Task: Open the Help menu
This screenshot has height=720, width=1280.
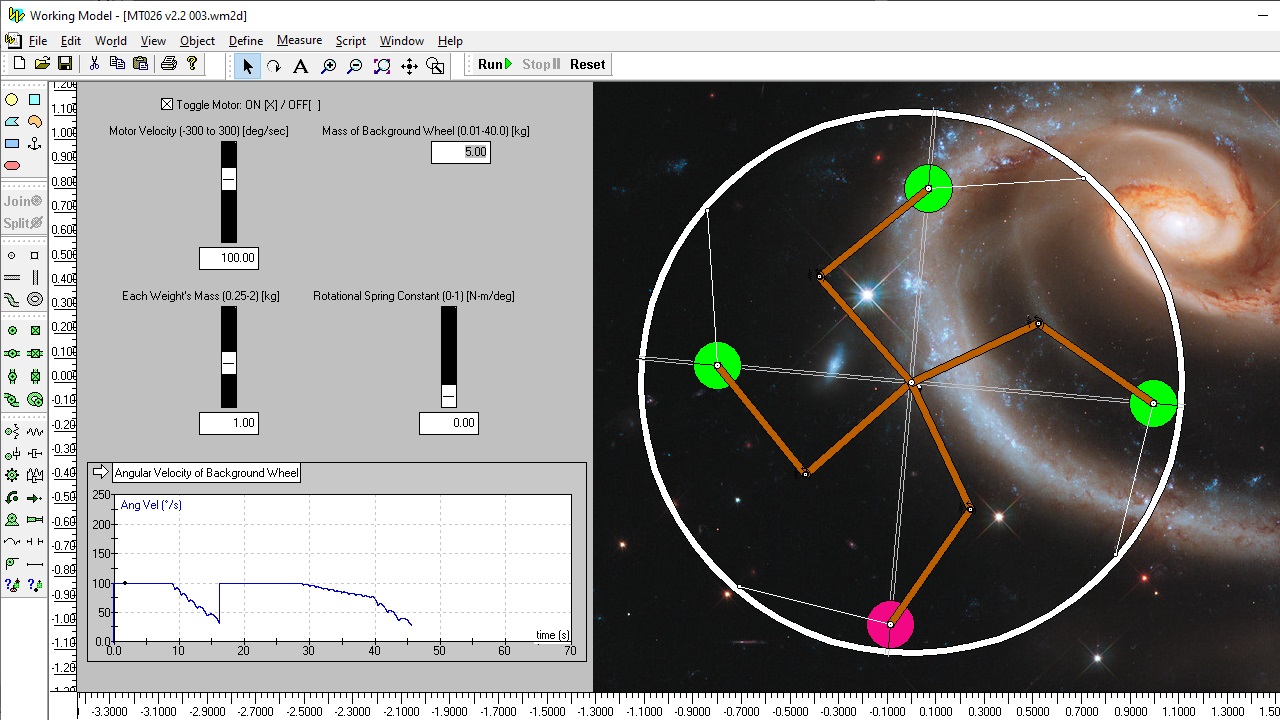Action: (450, 41)
